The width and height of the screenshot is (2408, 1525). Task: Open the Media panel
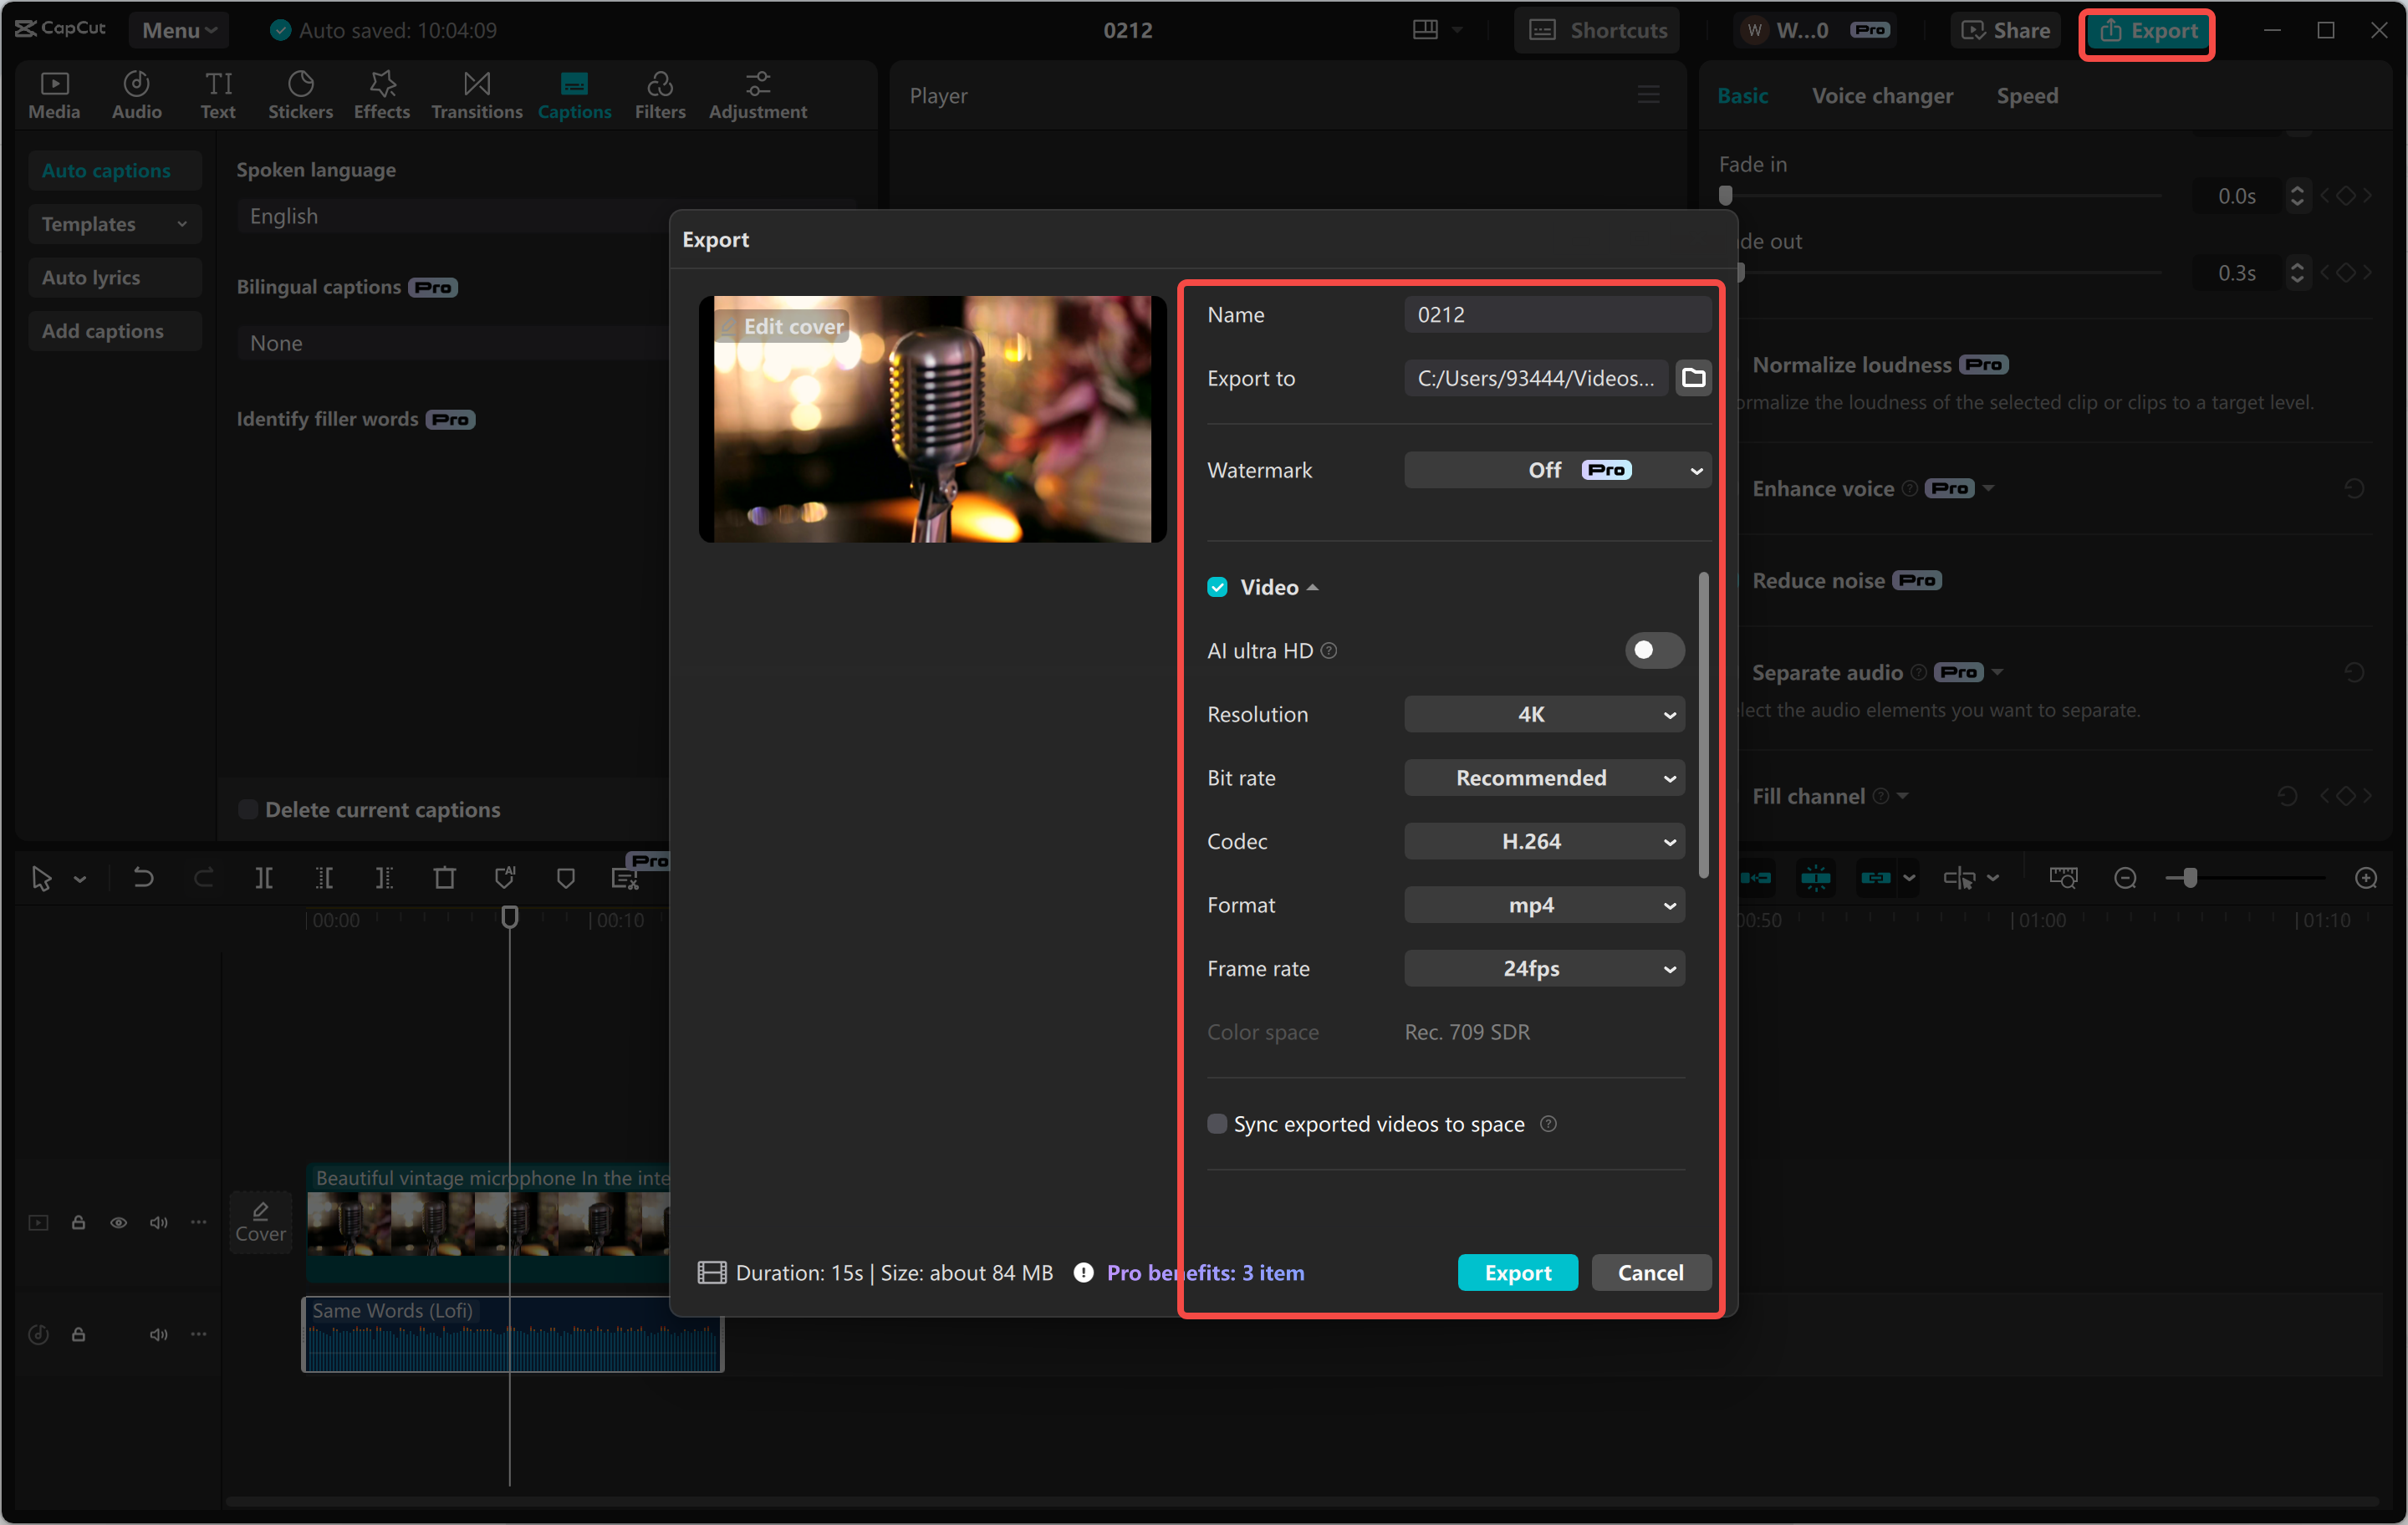click(x=54, y=93)
